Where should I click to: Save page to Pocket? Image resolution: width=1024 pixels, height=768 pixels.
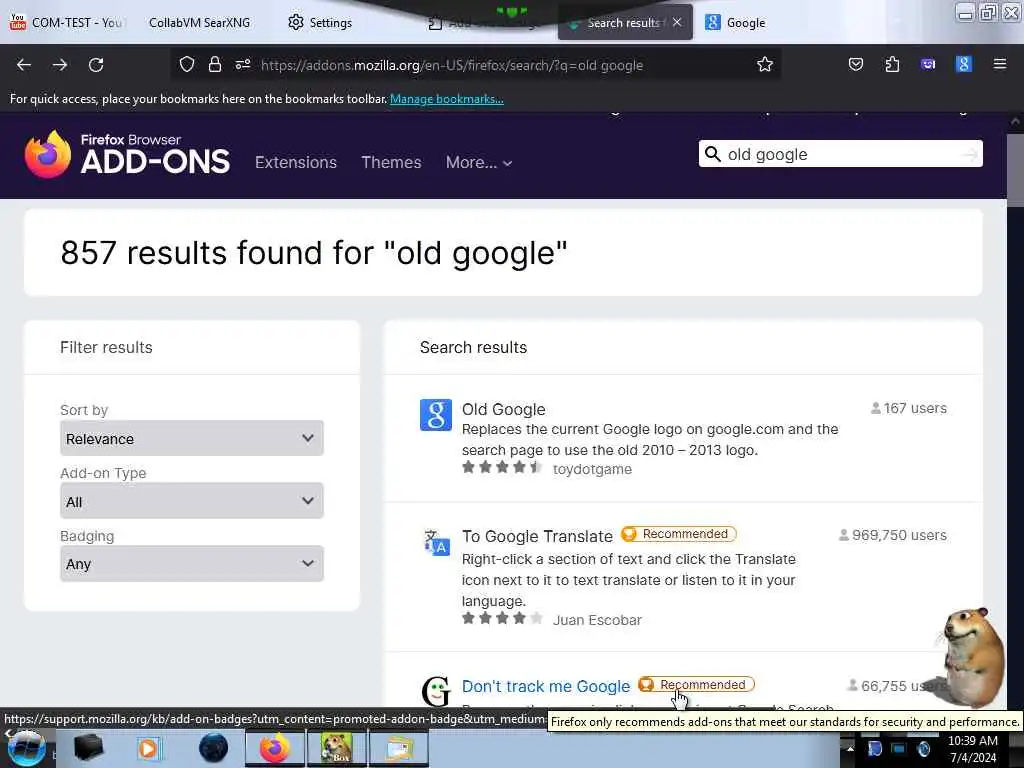(856, 65)
